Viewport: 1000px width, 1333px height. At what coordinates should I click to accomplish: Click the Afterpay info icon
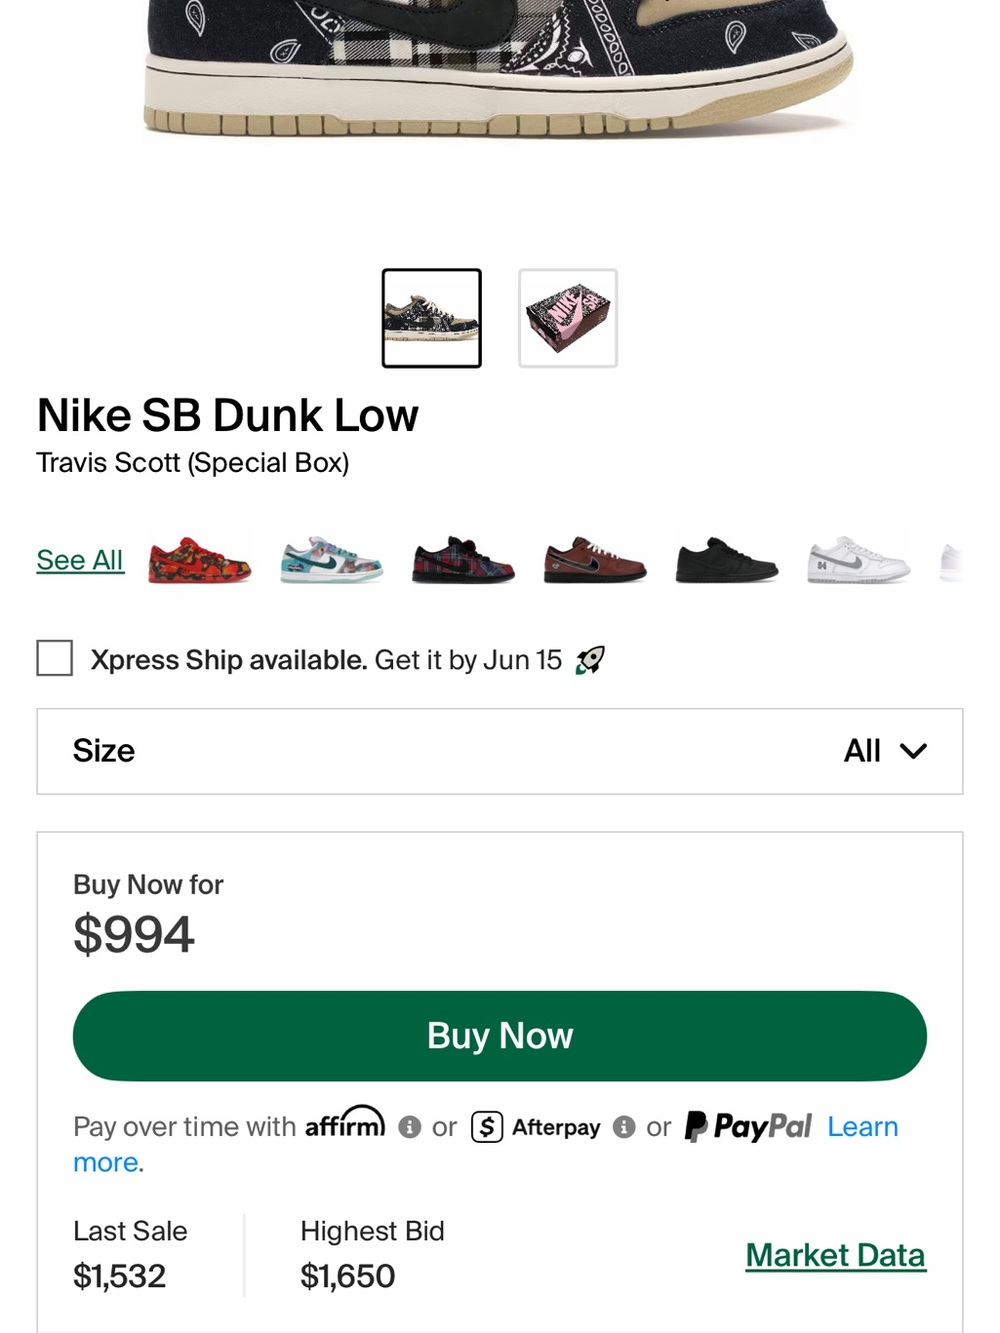[624, 1127]
